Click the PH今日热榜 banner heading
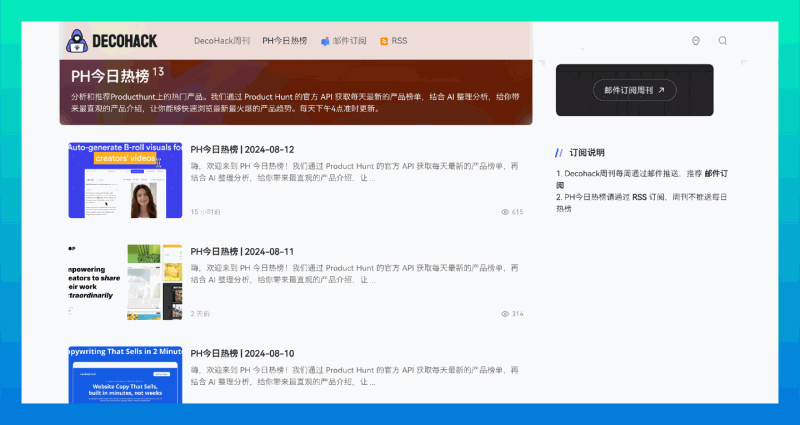 [110, 77]
